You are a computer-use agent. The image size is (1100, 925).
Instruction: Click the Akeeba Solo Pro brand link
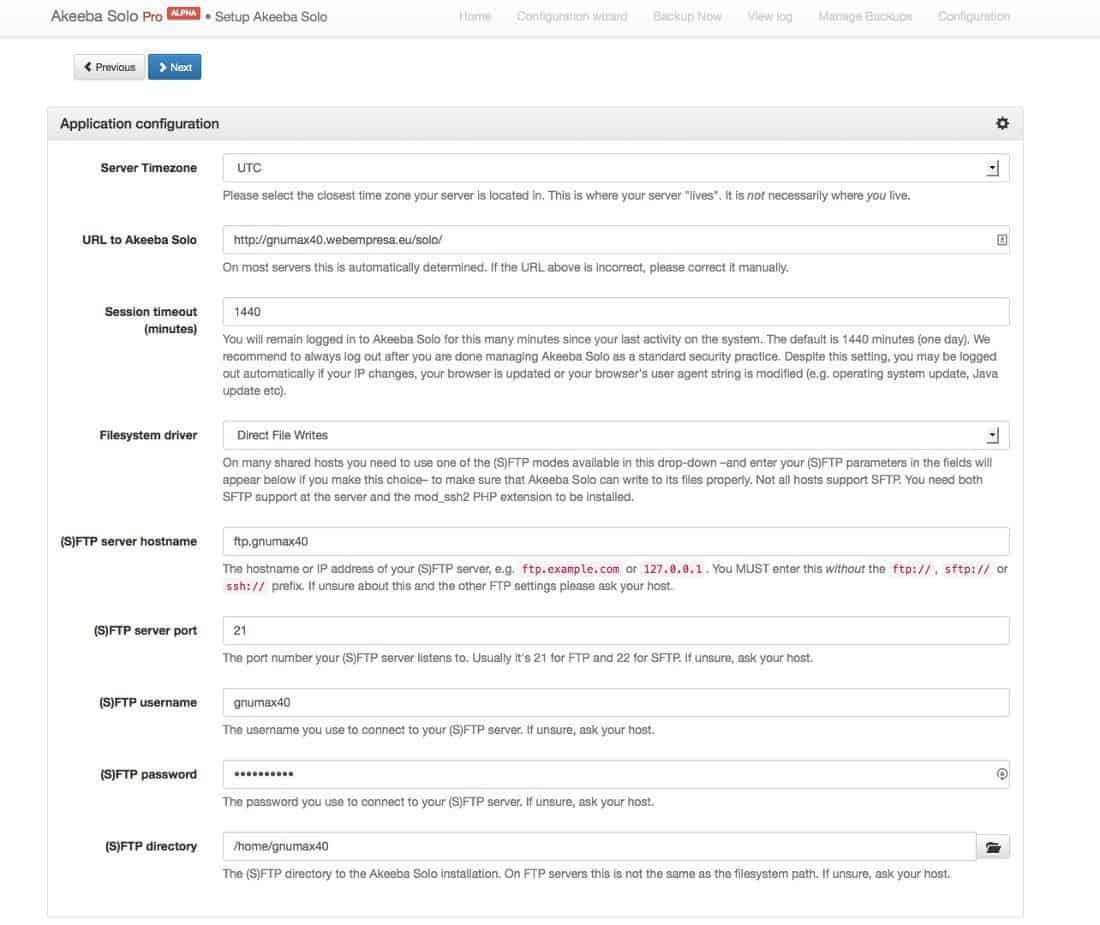(x=106, y=16)
